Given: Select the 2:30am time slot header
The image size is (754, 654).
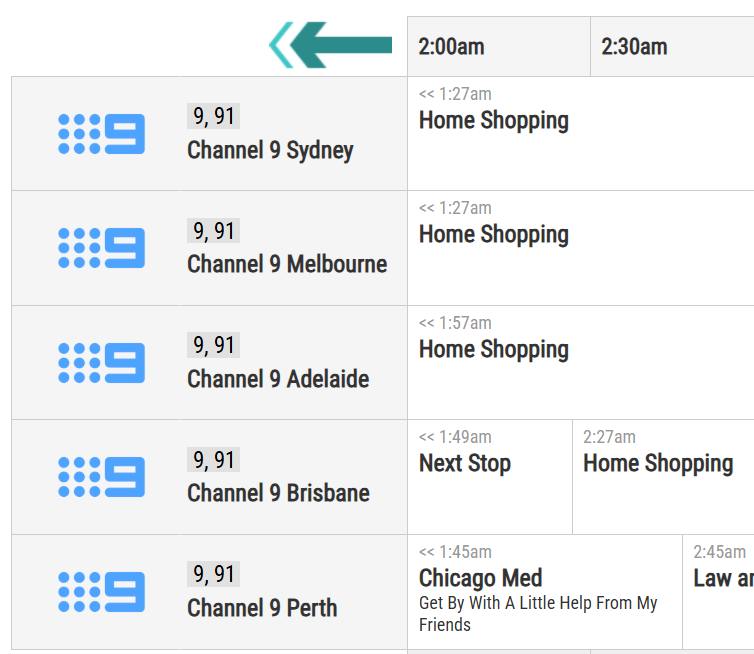Looking at the screenshot, I should coord(672,47).
